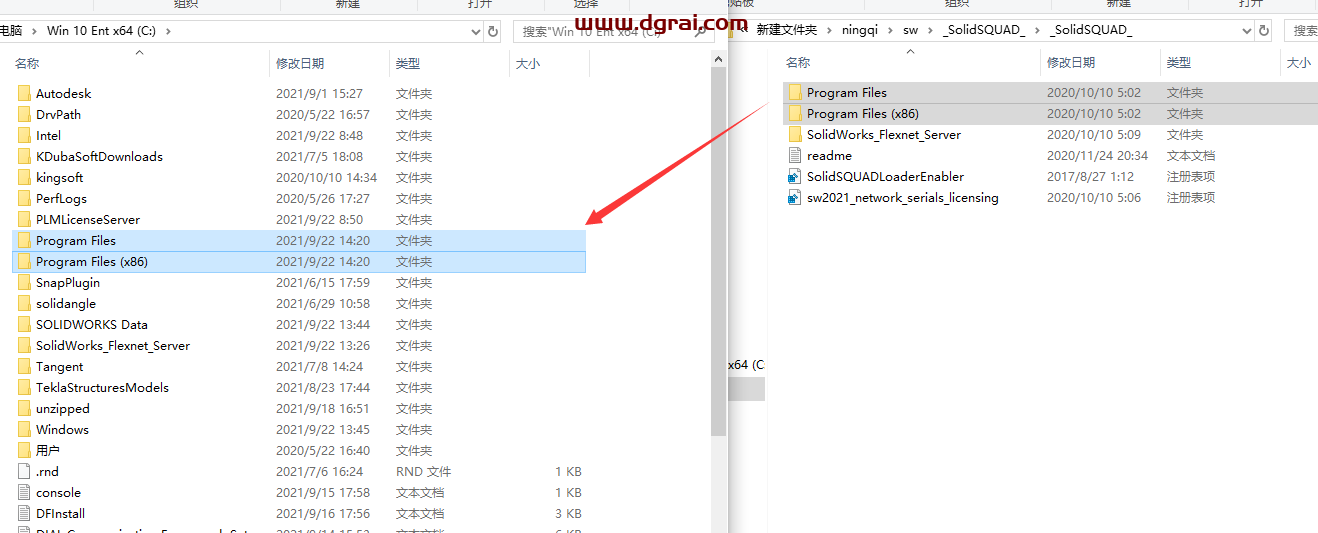Viewport: 1318px width, 533px height.
Task: Click SOLIDWORKS Data folder name
Action: pos(92,325)
